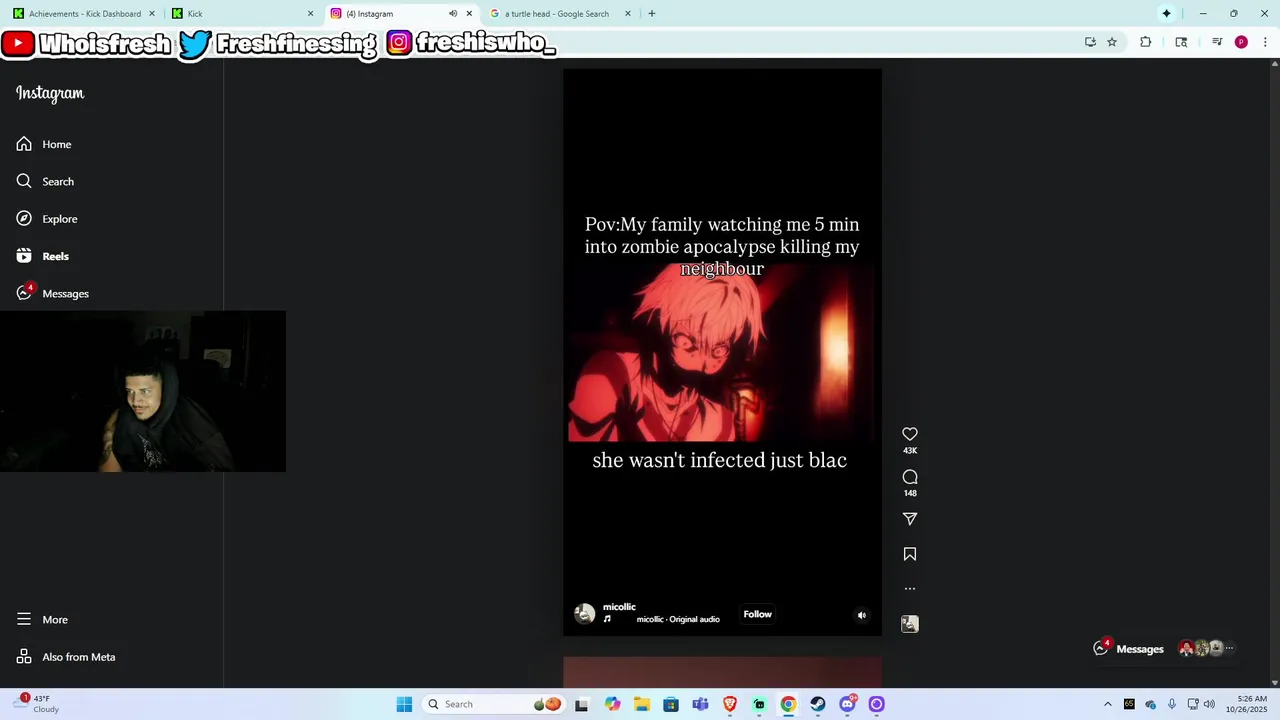Viewport: 1280px width, 720px height.
Task: Expand the system tray hidden icons chevron
Action: point(1107,704)
